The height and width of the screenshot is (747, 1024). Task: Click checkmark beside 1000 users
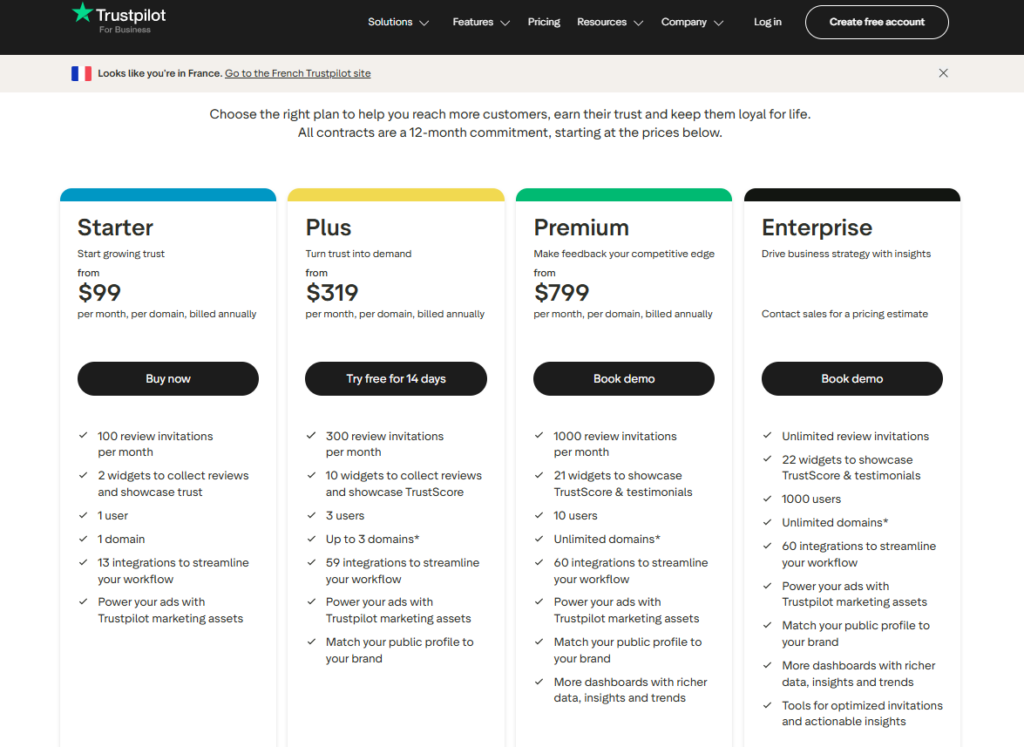pos(767,499)
